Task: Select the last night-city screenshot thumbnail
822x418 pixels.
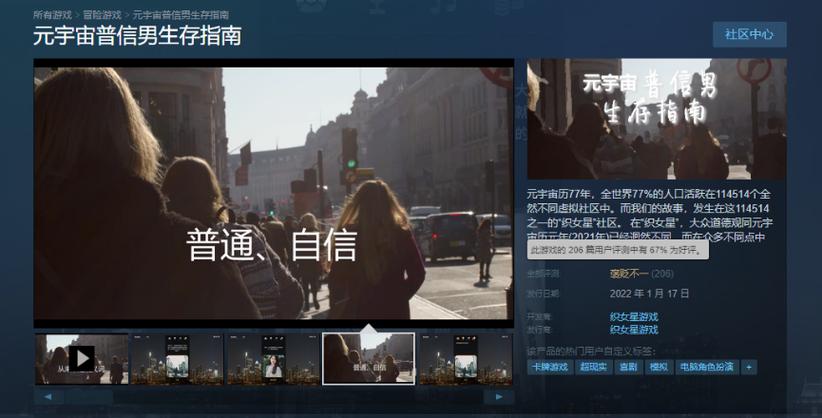Action: (x=466, y=359)
